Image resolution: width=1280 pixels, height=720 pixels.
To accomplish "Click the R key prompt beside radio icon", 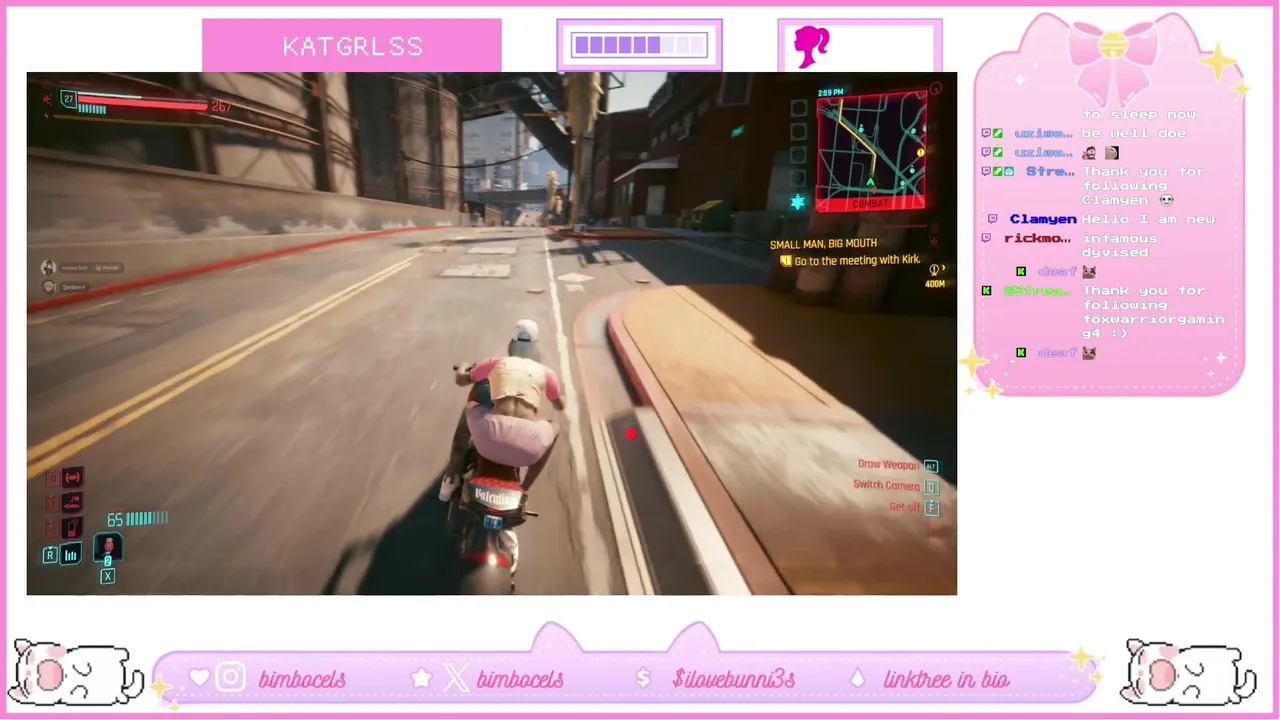I will coord(50,555).
